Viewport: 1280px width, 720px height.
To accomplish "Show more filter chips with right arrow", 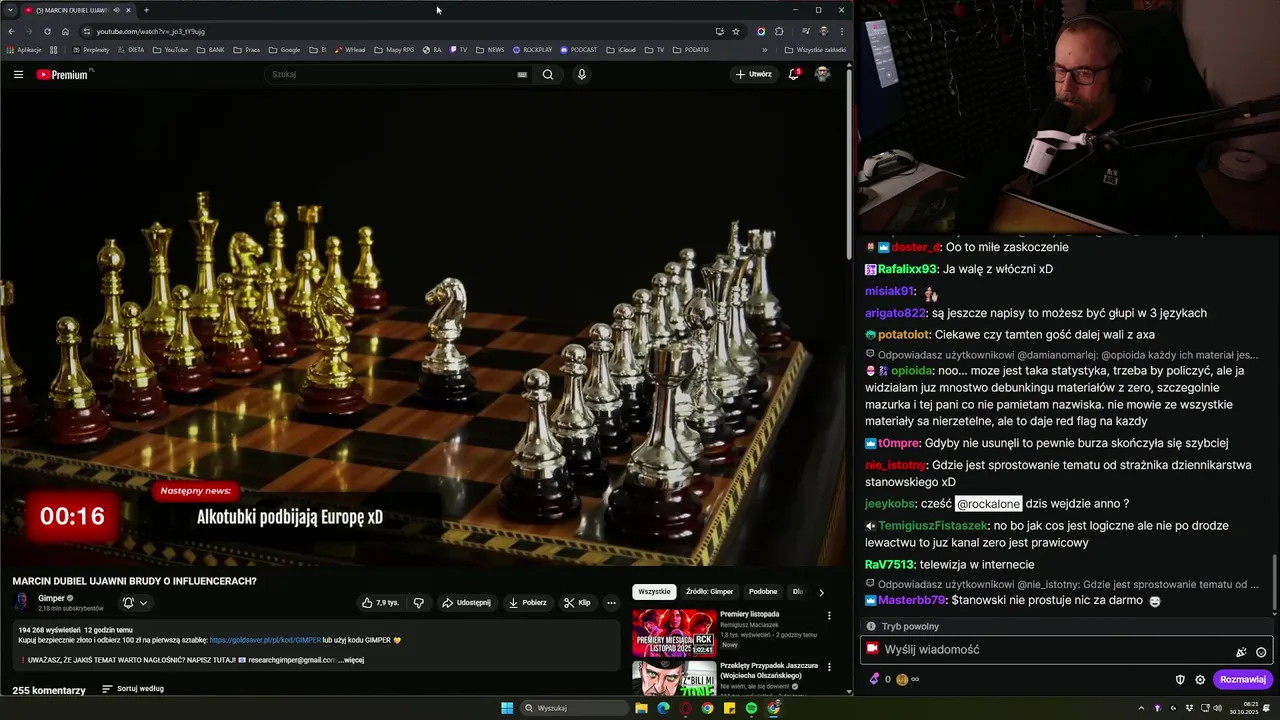I will pos(821,592).
